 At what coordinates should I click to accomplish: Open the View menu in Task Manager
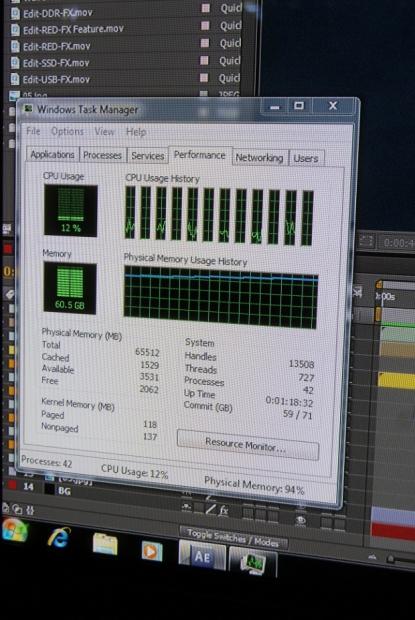click(104, 132)
